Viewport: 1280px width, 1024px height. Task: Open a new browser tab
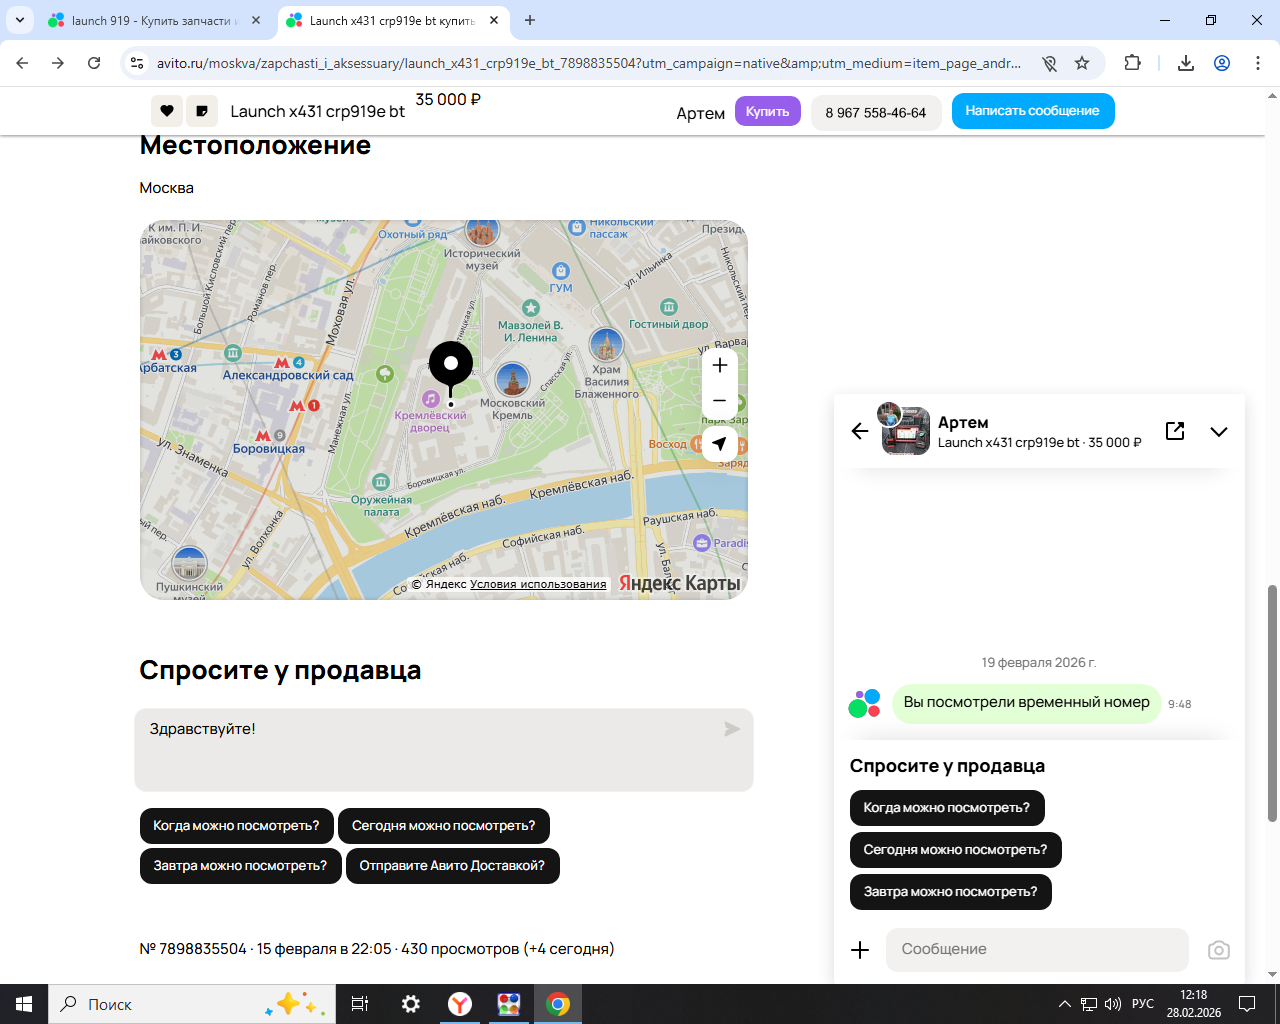pos(530,20)
